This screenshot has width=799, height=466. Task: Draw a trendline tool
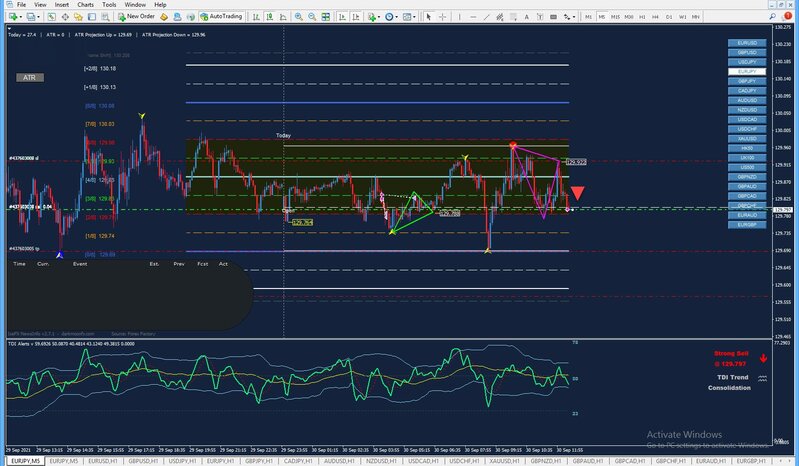click(487, 17)
